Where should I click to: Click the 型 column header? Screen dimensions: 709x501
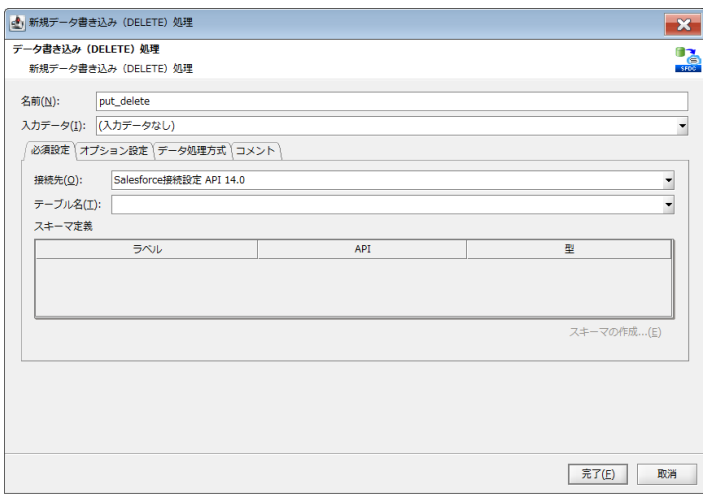click(568, 249)
